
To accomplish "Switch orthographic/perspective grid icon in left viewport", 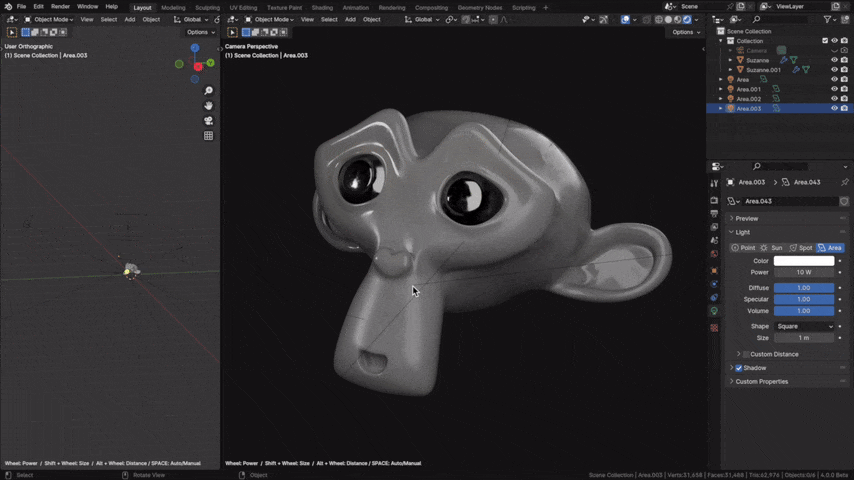I will [209, 136].
